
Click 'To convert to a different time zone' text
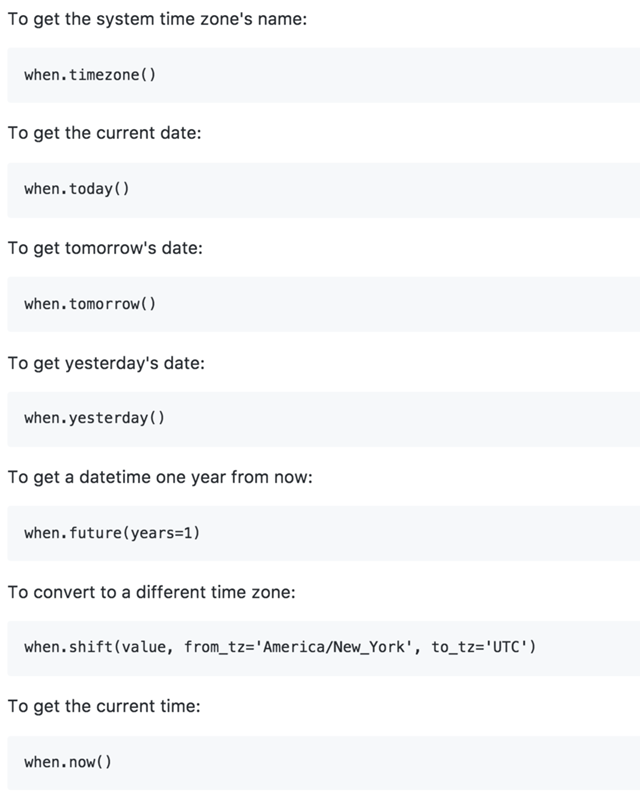click(151, 592)
